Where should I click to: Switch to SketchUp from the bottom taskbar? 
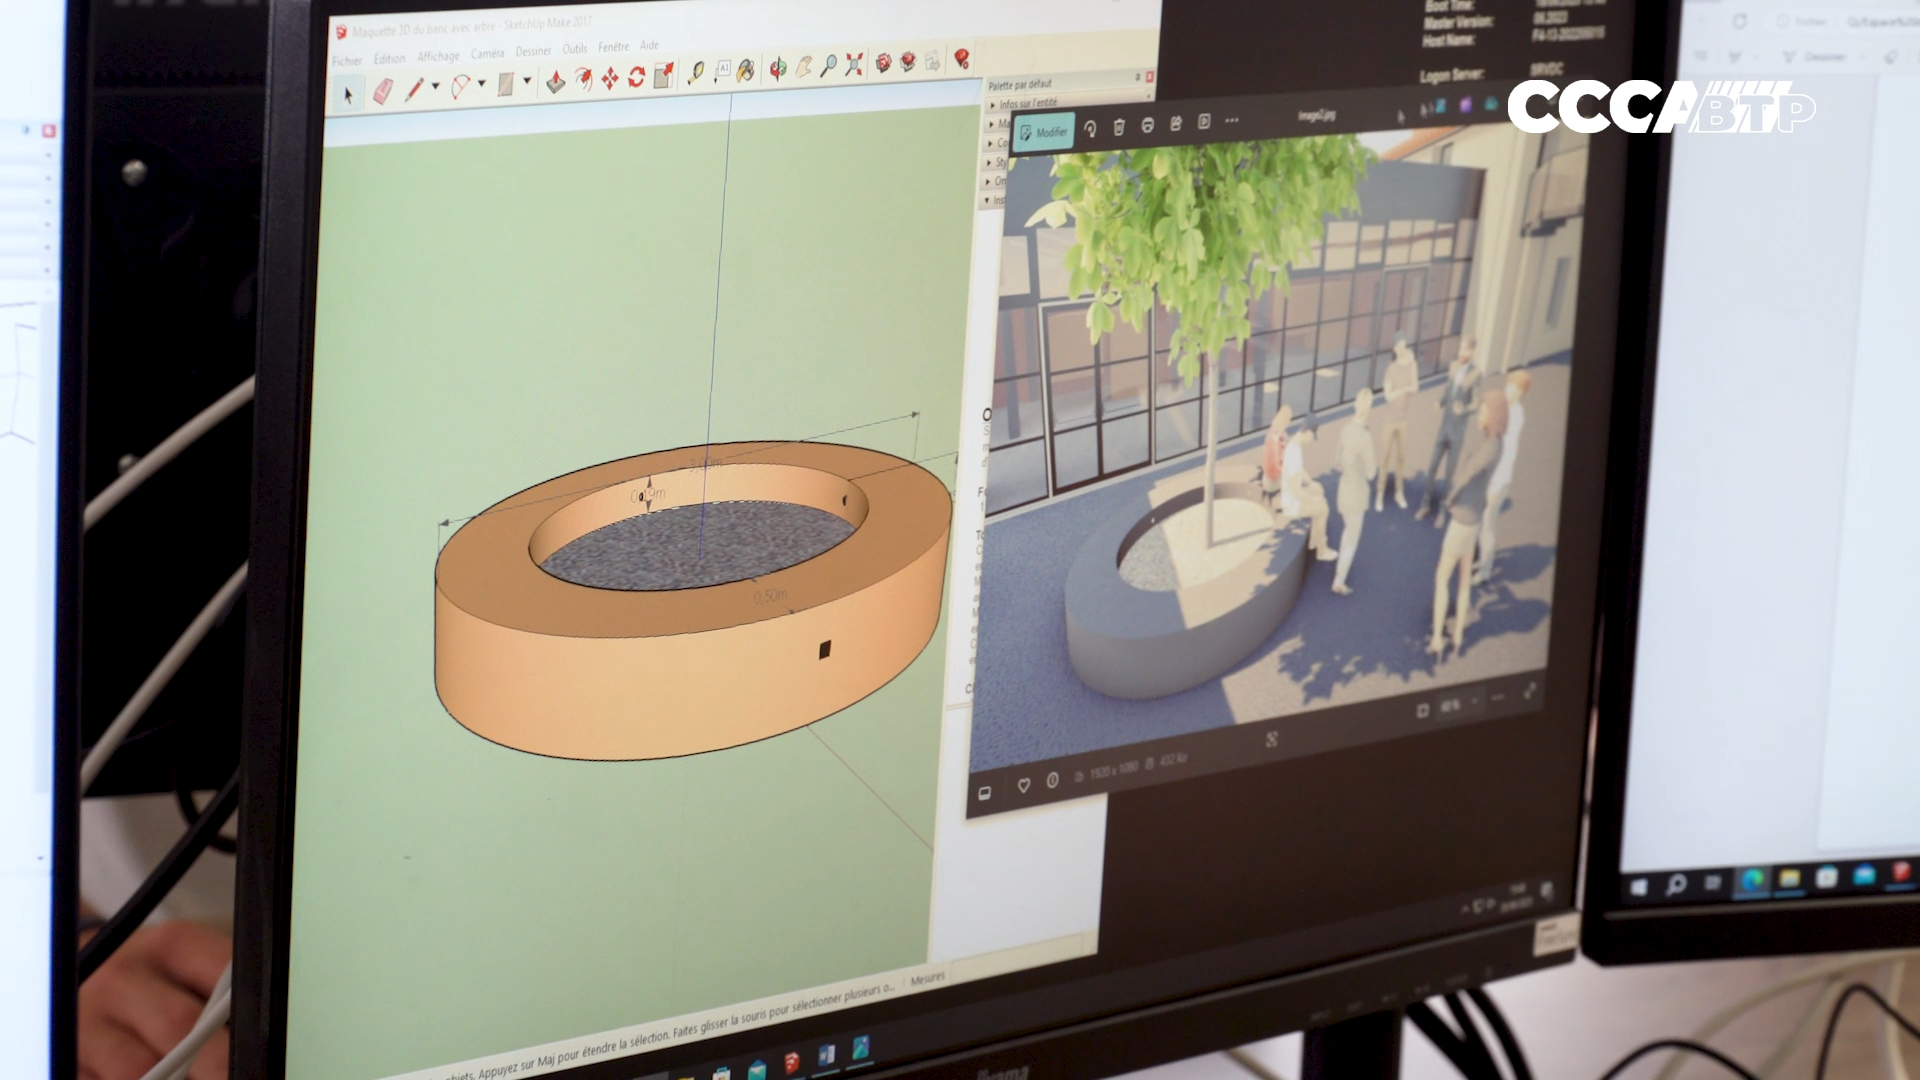point(792,1062)
